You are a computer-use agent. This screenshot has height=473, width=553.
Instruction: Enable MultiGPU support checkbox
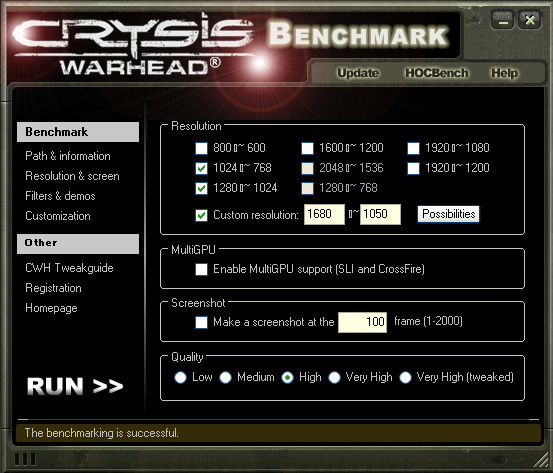(x=201, y=269)
